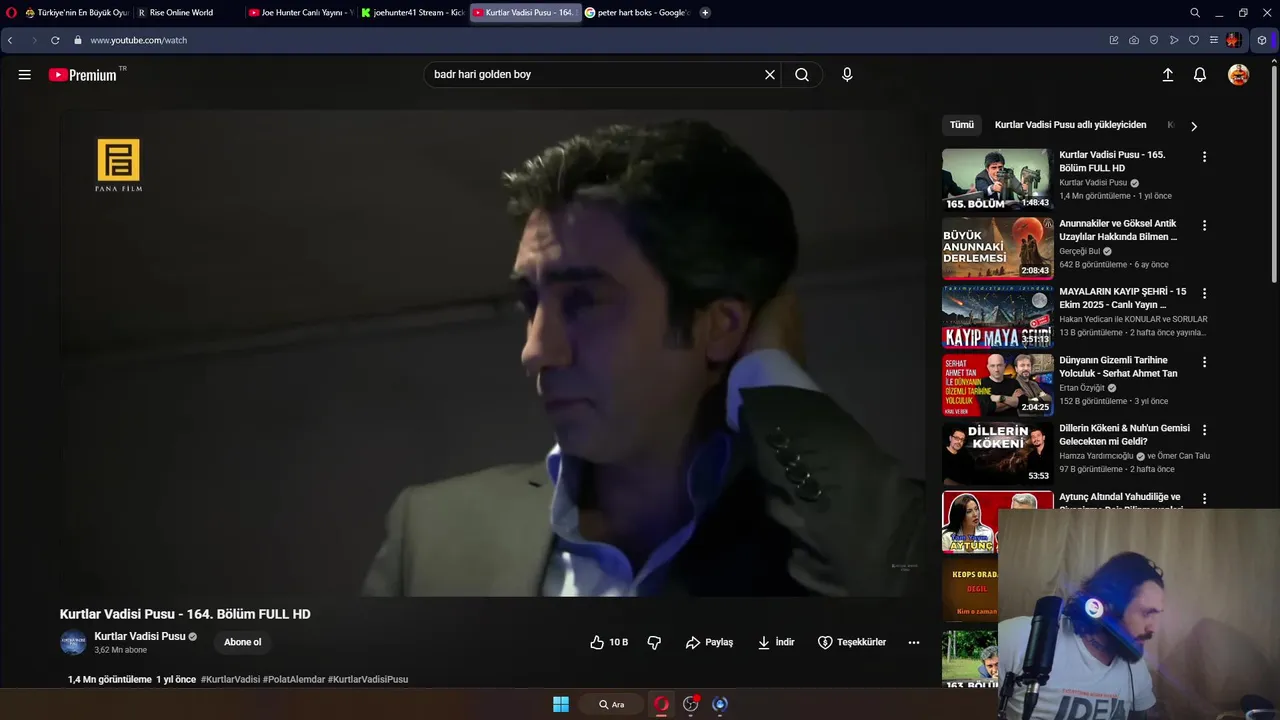Viewport: 1280px width, 720px height.
Task: Open Opera edit/pinboard icon in address bar
Action: 1114,40
